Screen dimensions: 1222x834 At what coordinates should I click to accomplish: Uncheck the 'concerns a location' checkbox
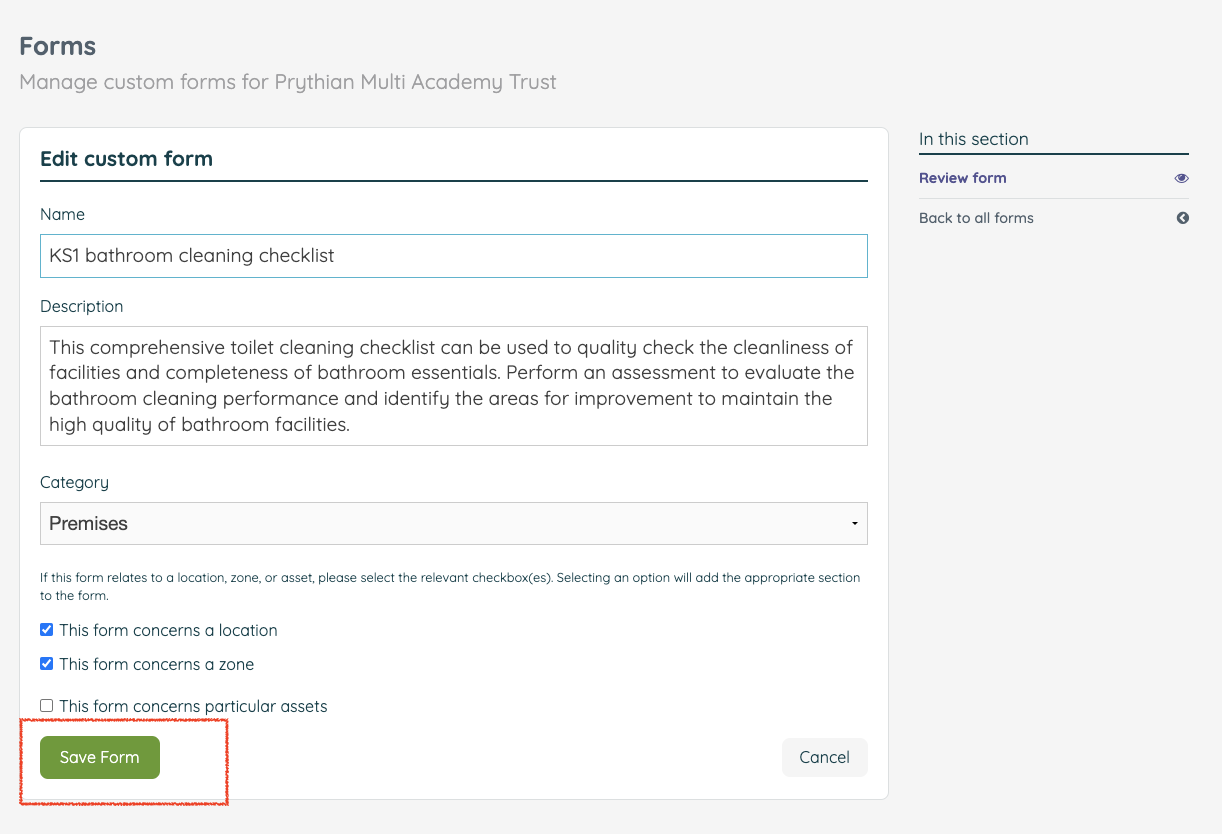(x=47, y=630)
